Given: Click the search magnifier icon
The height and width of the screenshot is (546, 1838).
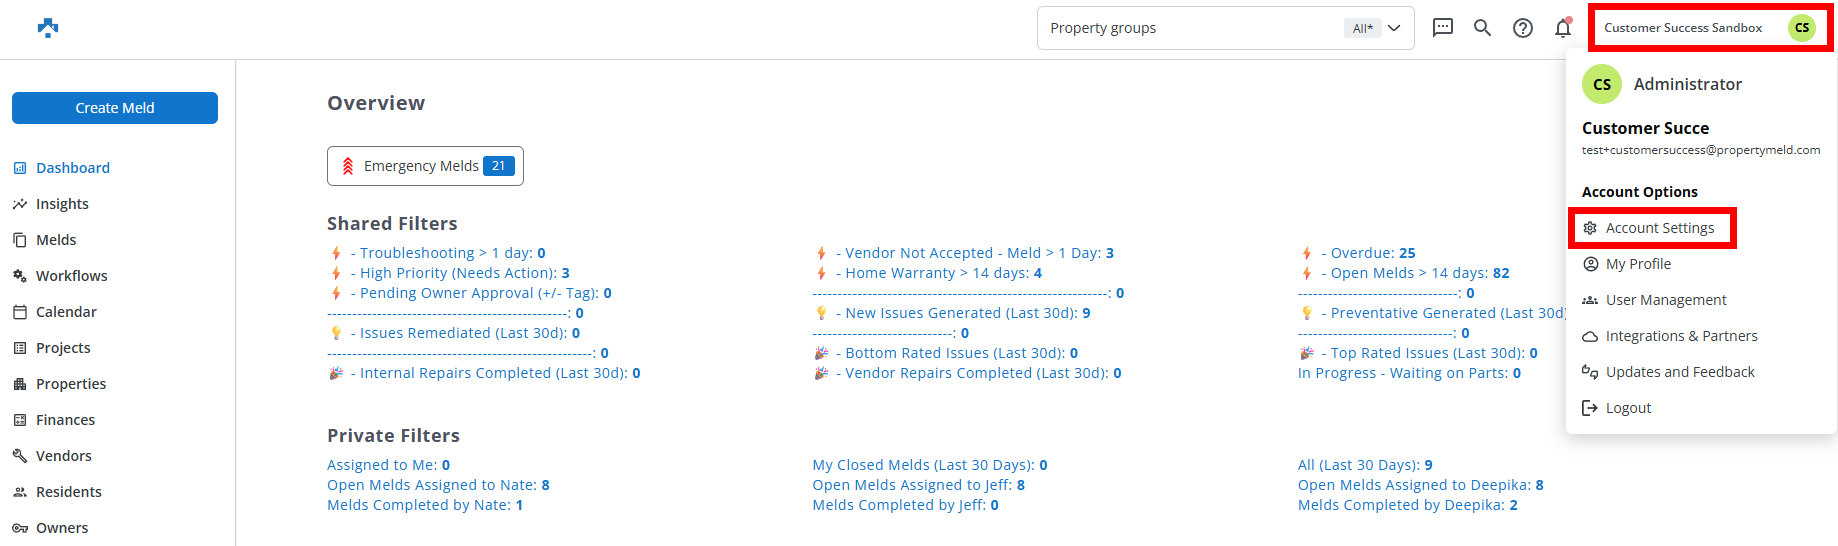Looking at the screenshot, I should click(x=1482, y=28).
